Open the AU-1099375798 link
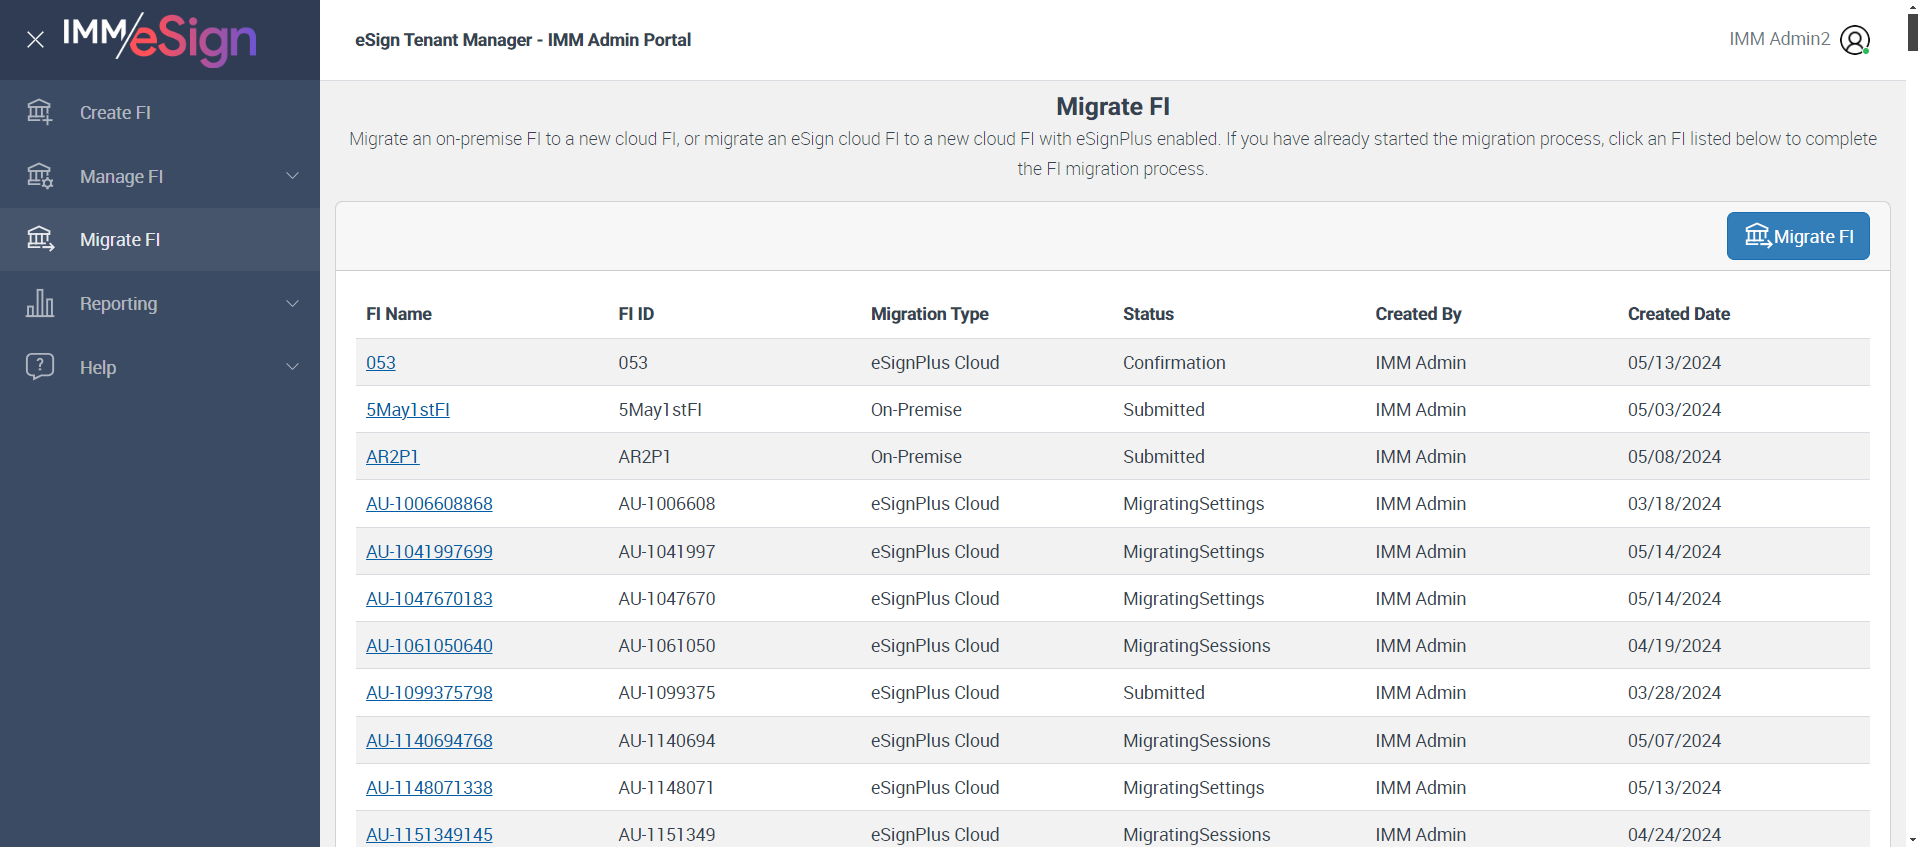Image resolution: width=1920 pixels, height=847 pixels. click(429, 693)
